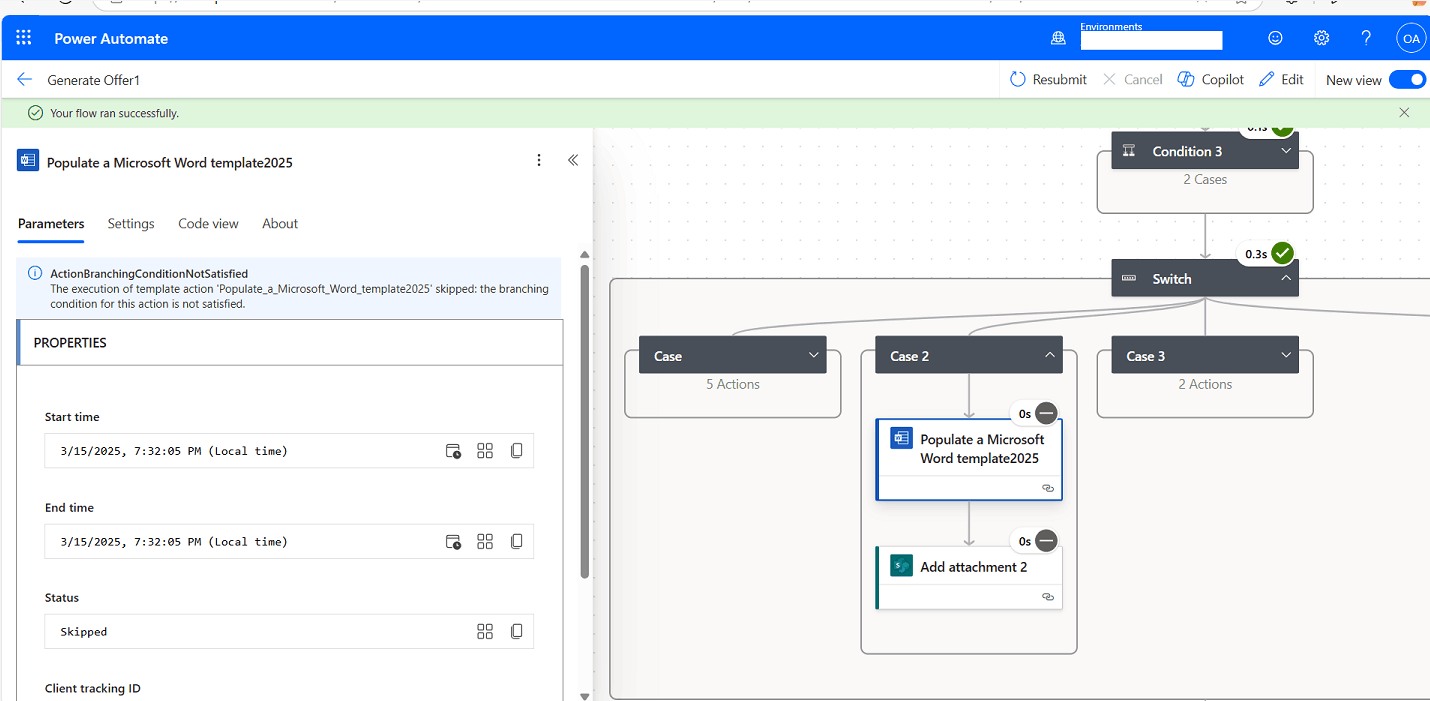Click the End time value field

click(x=289, y=541)
